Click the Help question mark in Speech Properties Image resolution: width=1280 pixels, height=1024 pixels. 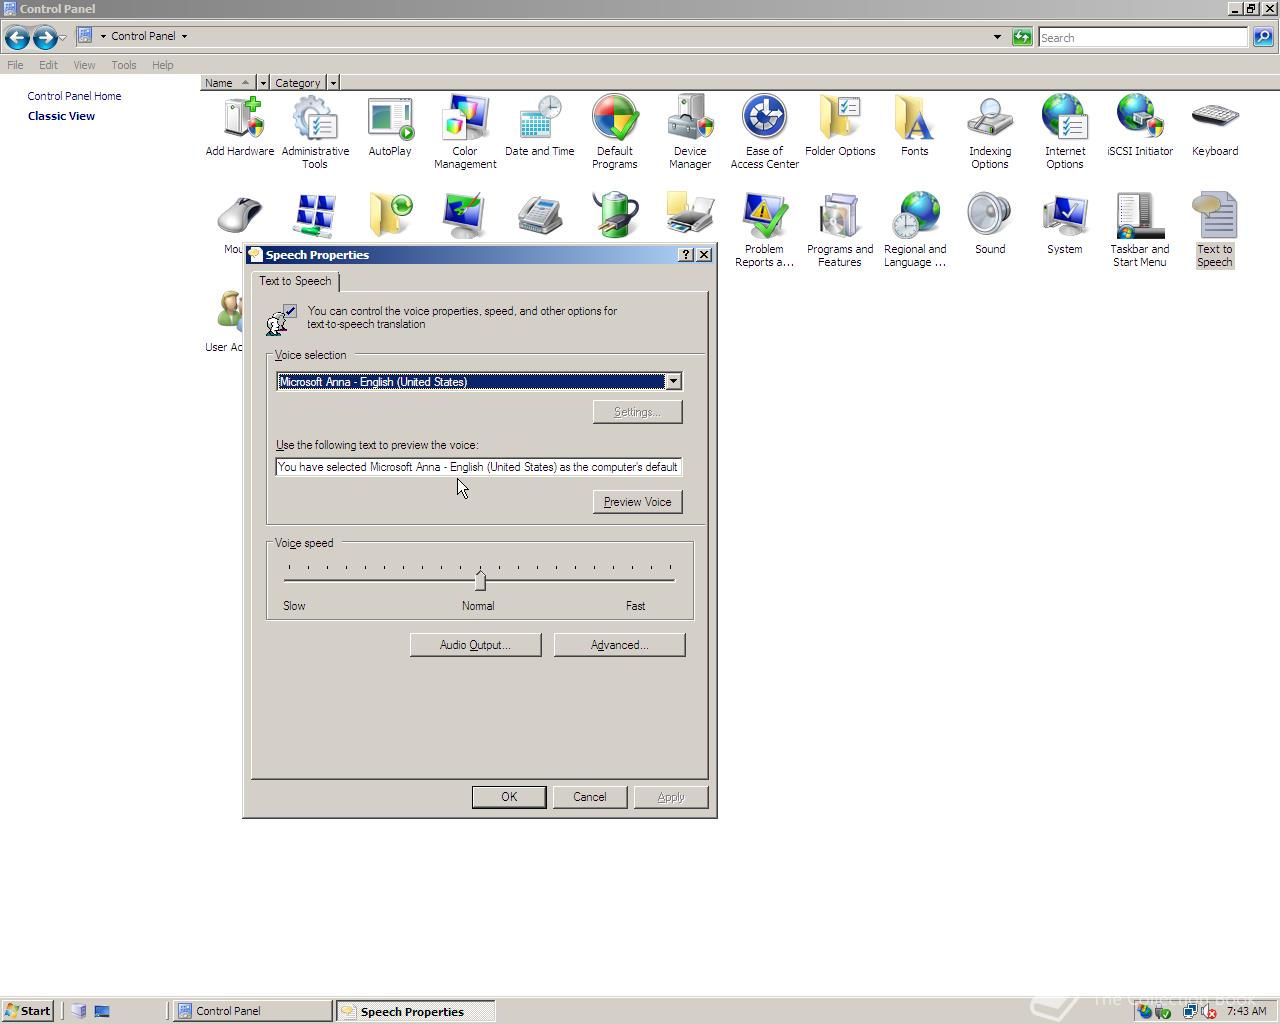tap(686, 255)
